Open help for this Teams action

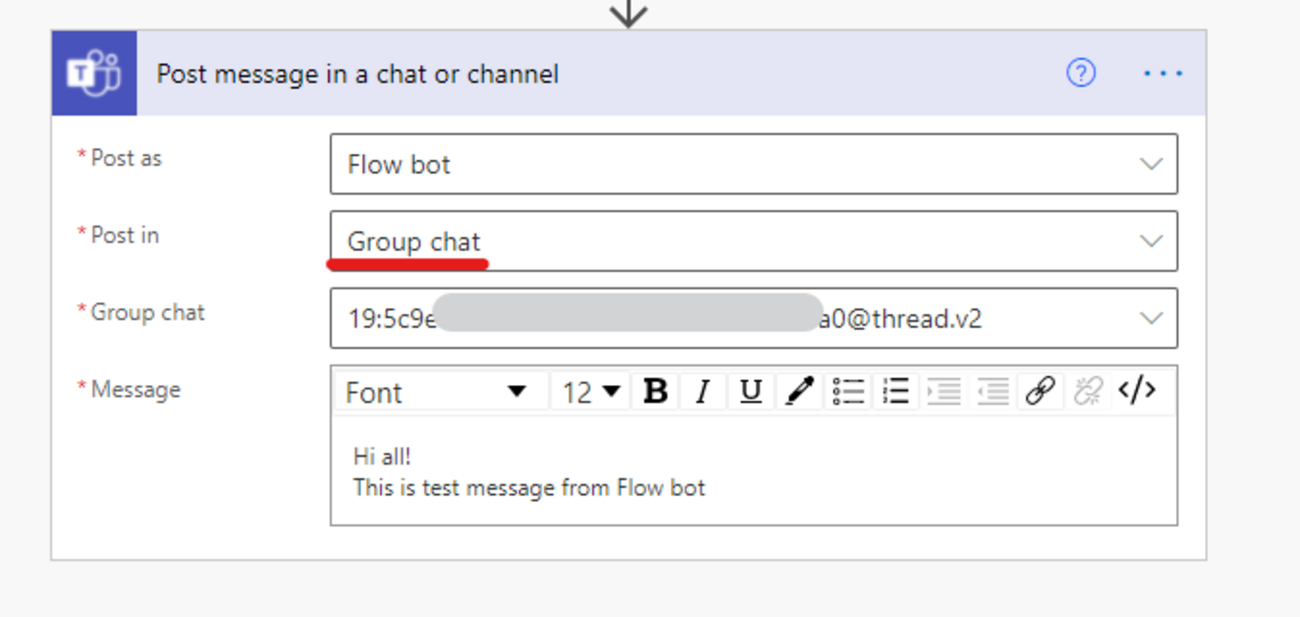1081,73
